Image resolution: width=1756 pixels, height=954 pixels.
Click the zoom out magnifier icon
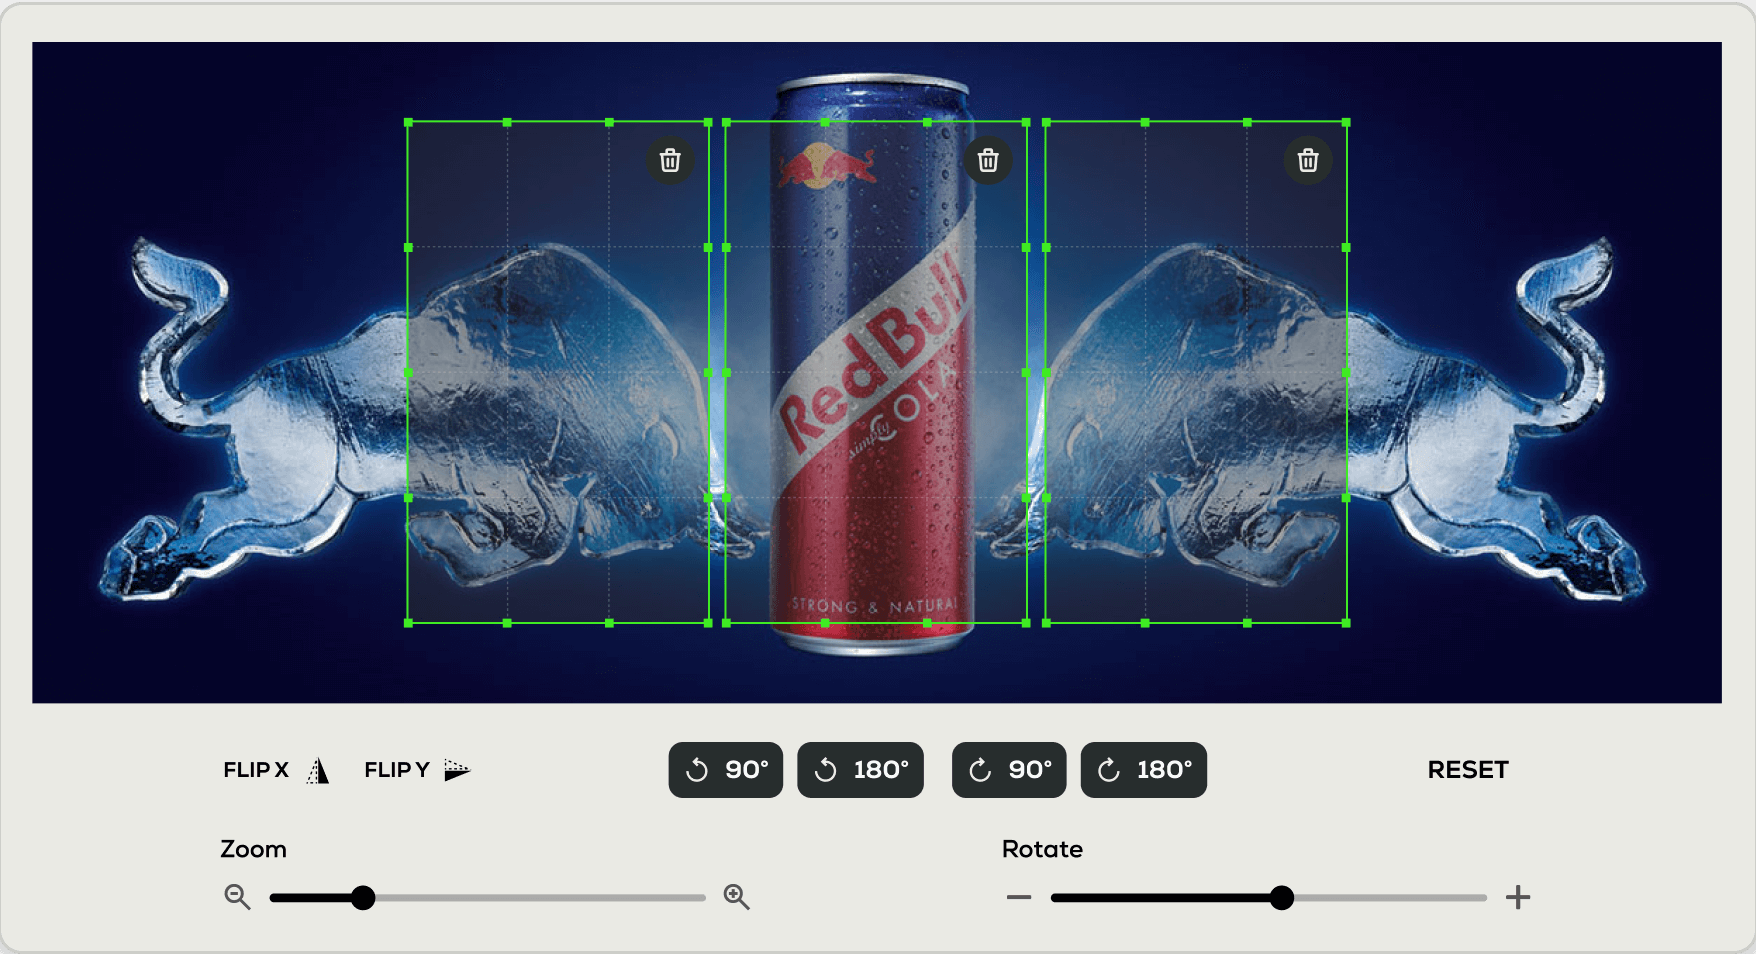click(x=237, y=897)
